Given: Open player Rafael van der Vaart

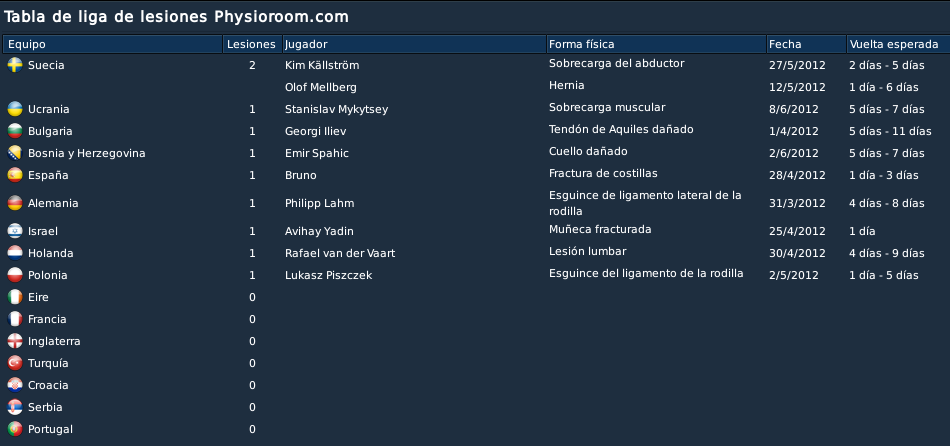Looking at the screenshot, I should 340,253.
